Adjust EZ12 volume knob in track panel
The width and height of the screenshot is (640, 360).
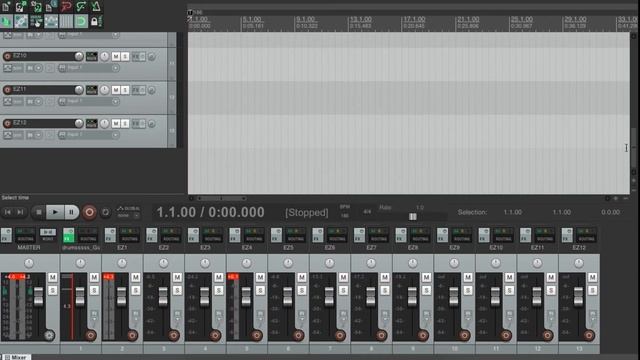pos(79,123)
